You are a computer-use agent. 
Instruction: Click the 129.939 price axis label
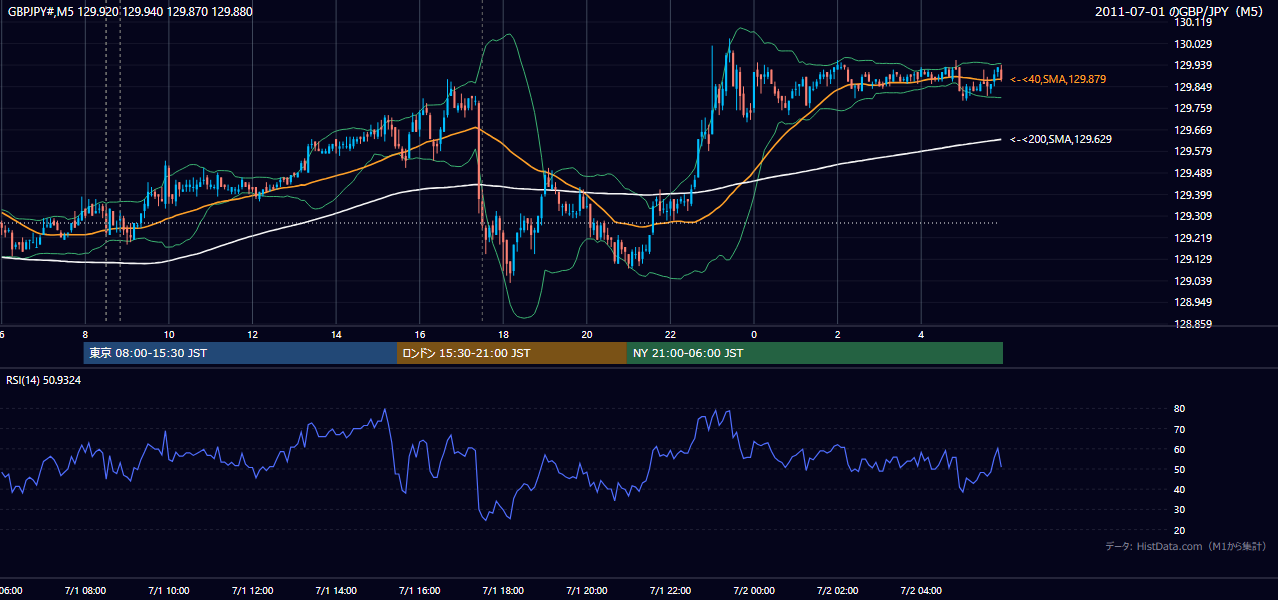tap(1193, 65)
